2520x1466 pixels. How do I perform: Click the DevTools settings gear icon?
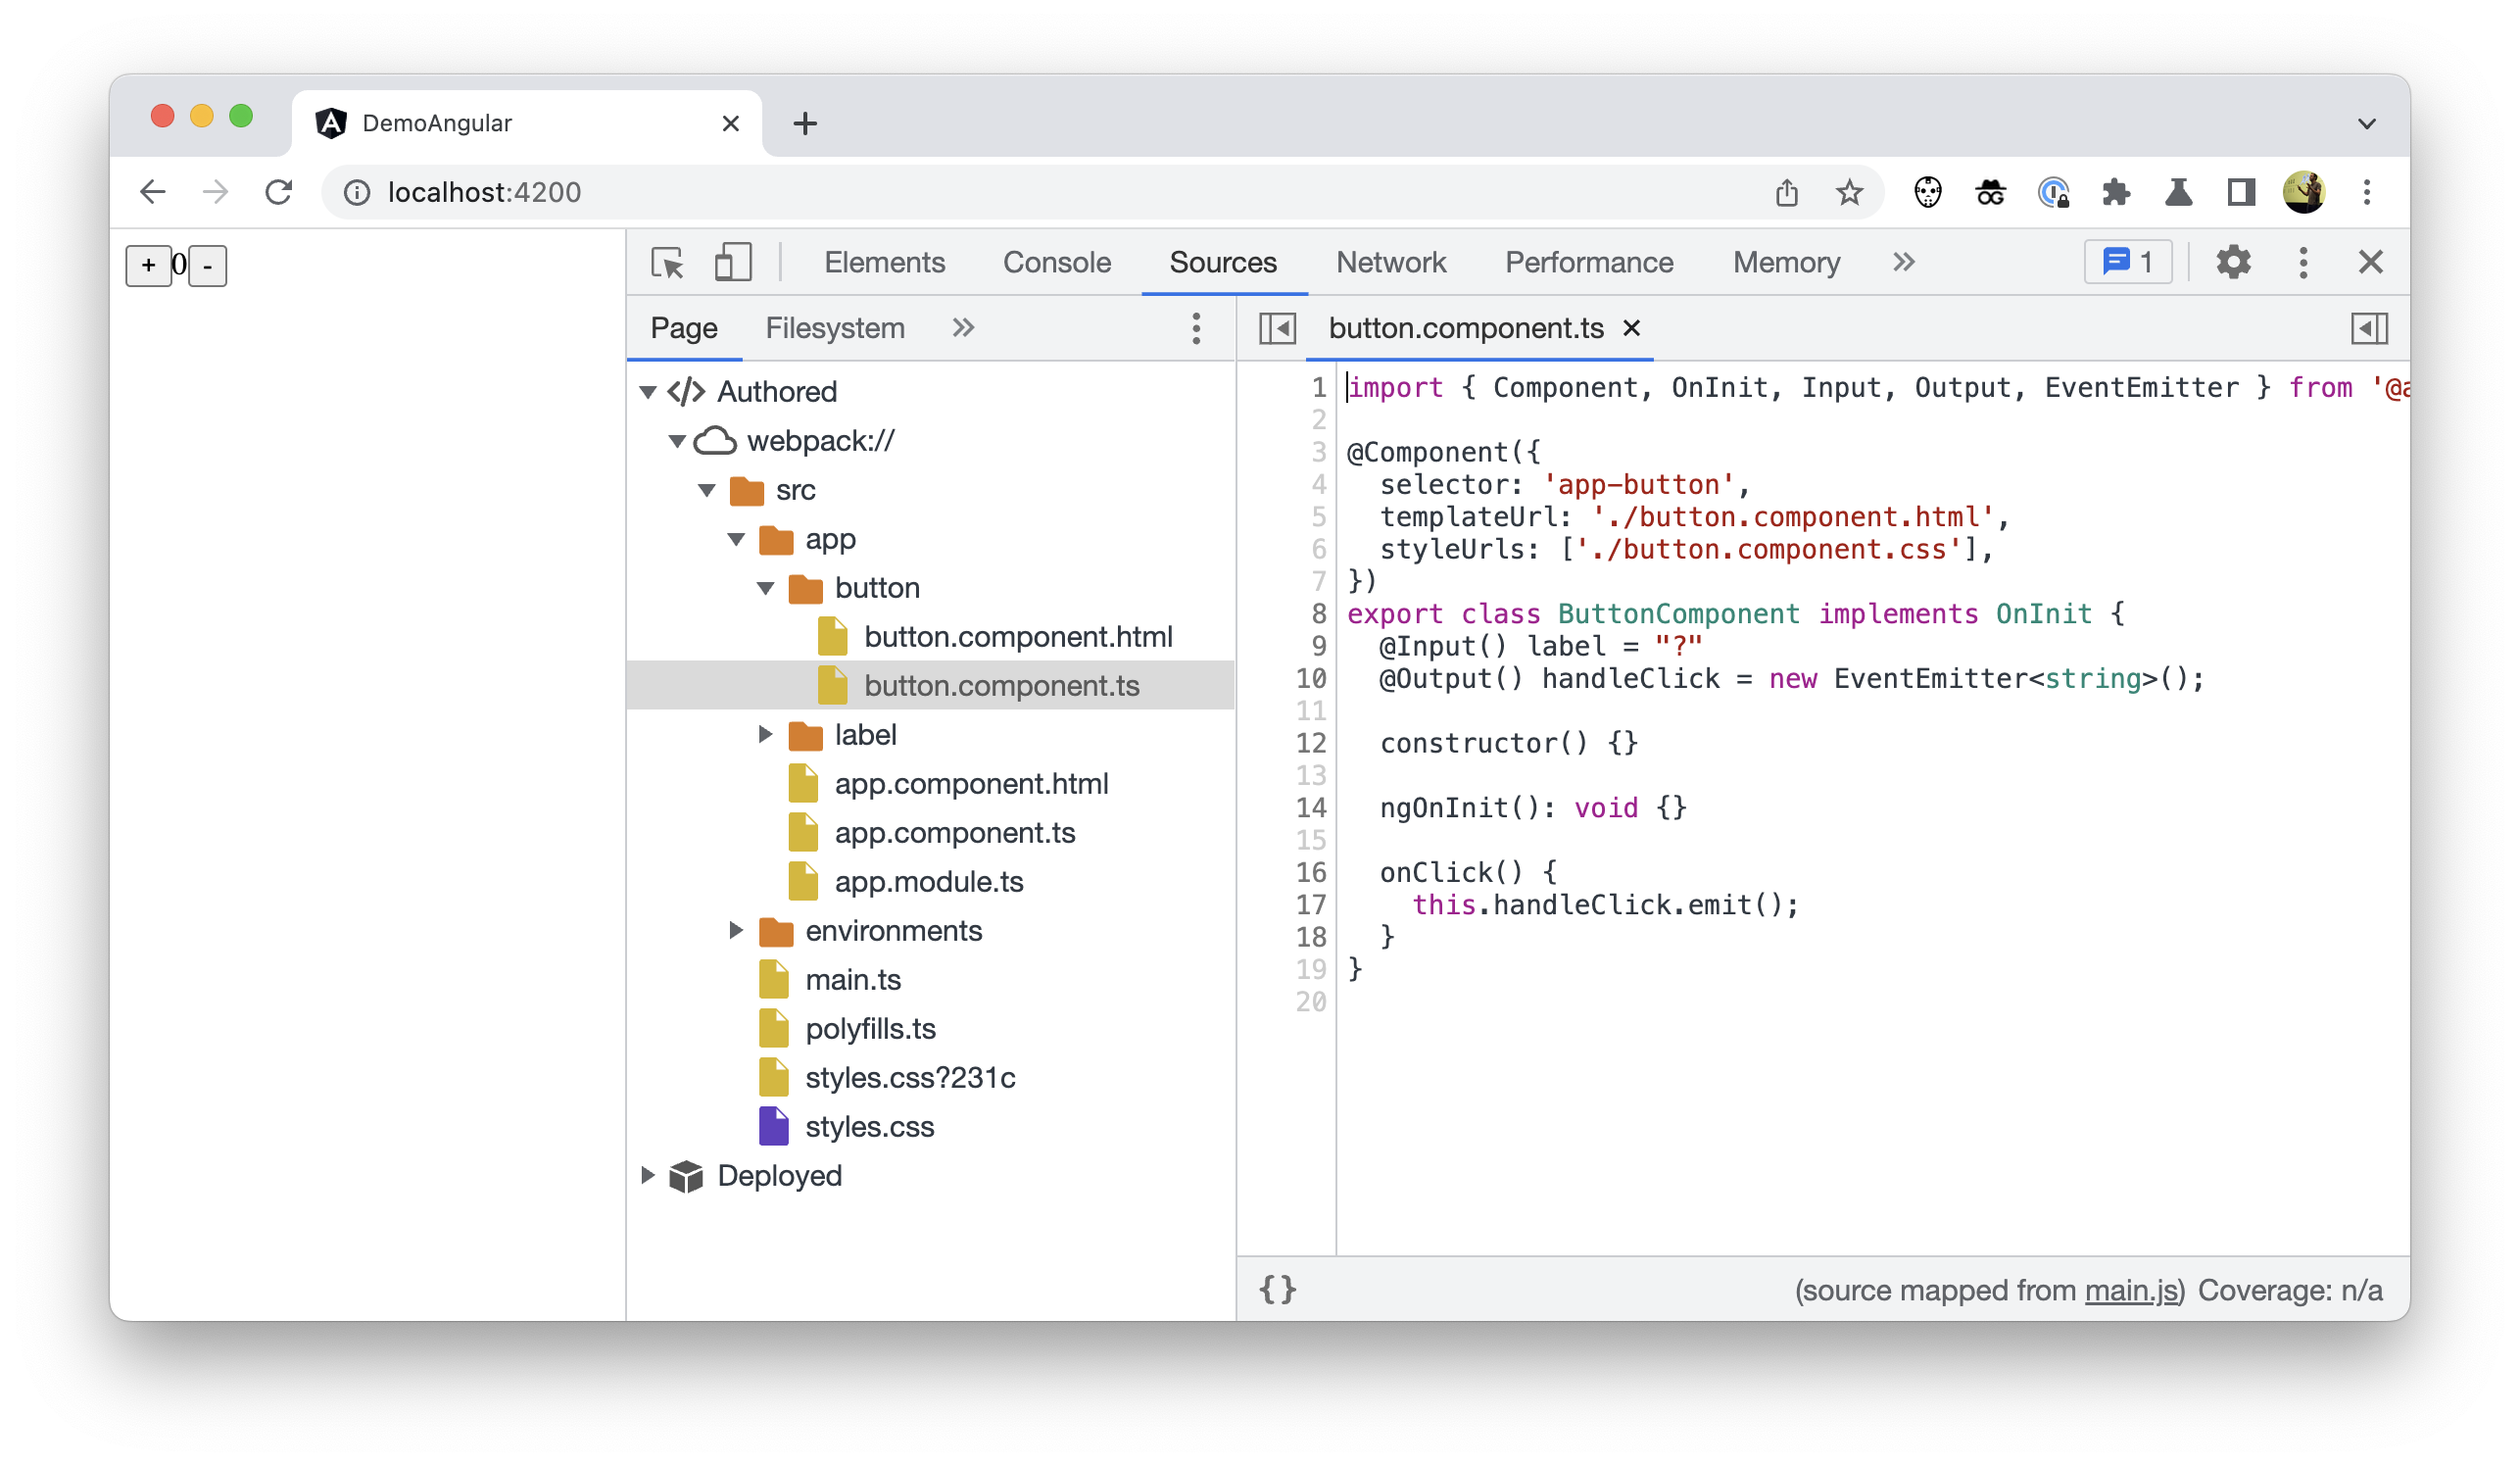pos(2234,264)
